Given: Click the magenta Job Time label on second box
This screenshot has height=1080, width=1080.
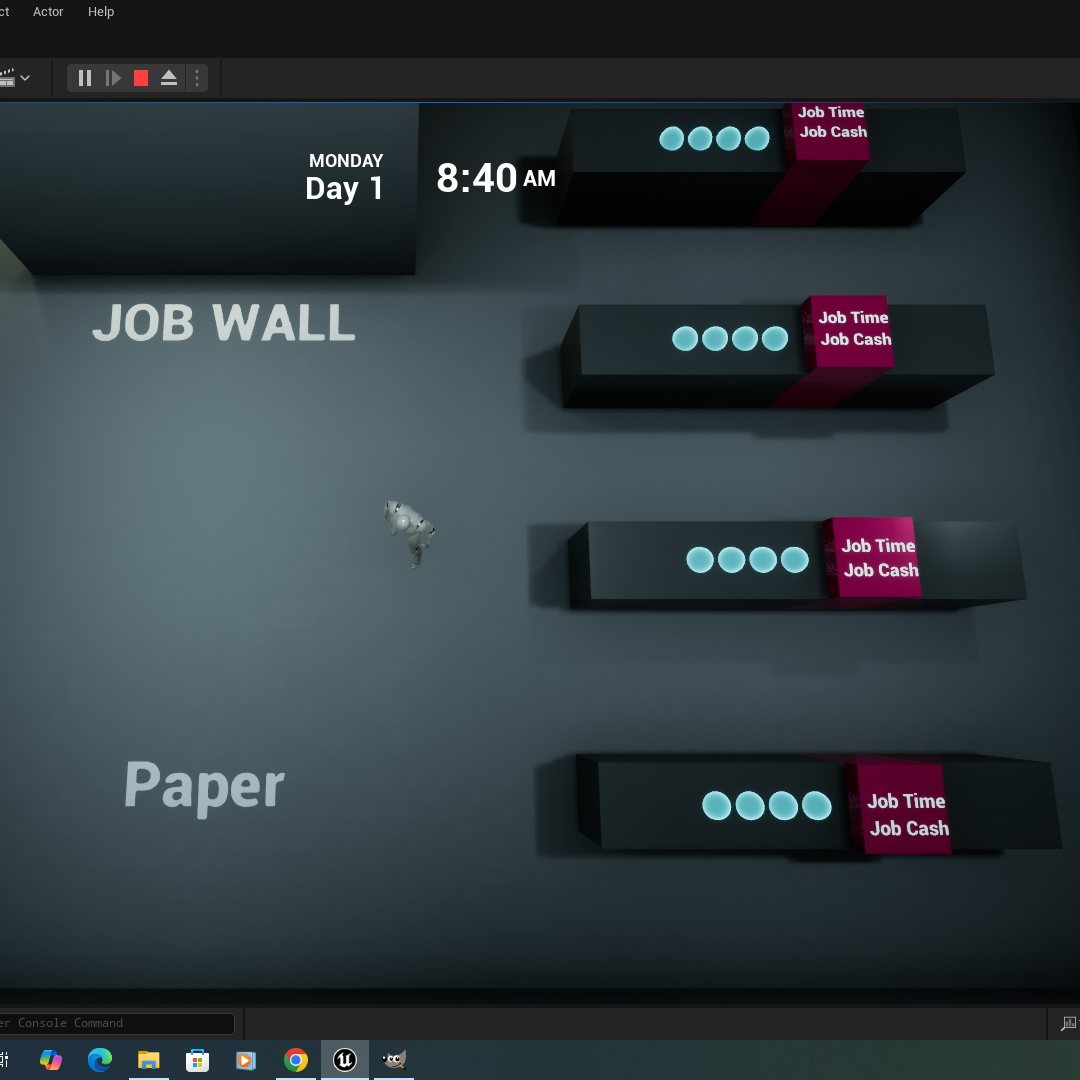Looking at the screenshot, I should point(853,318).
